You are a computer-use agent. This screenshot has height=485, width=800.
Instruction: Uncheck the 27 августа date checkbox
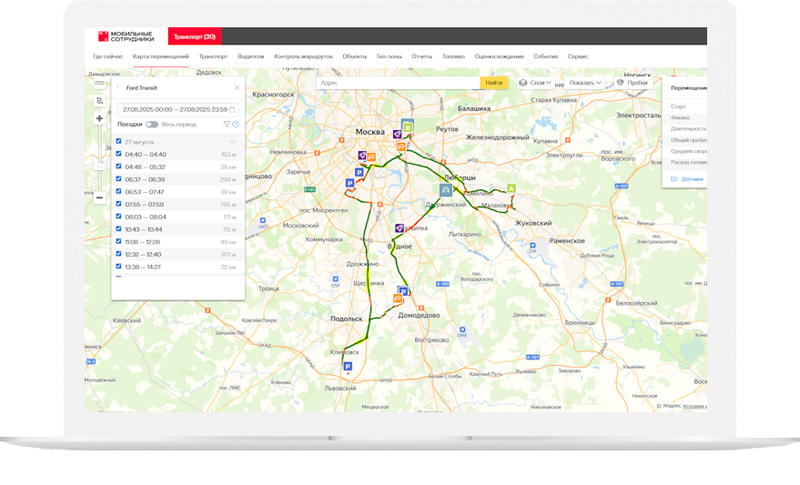click(x=119, y=142)
